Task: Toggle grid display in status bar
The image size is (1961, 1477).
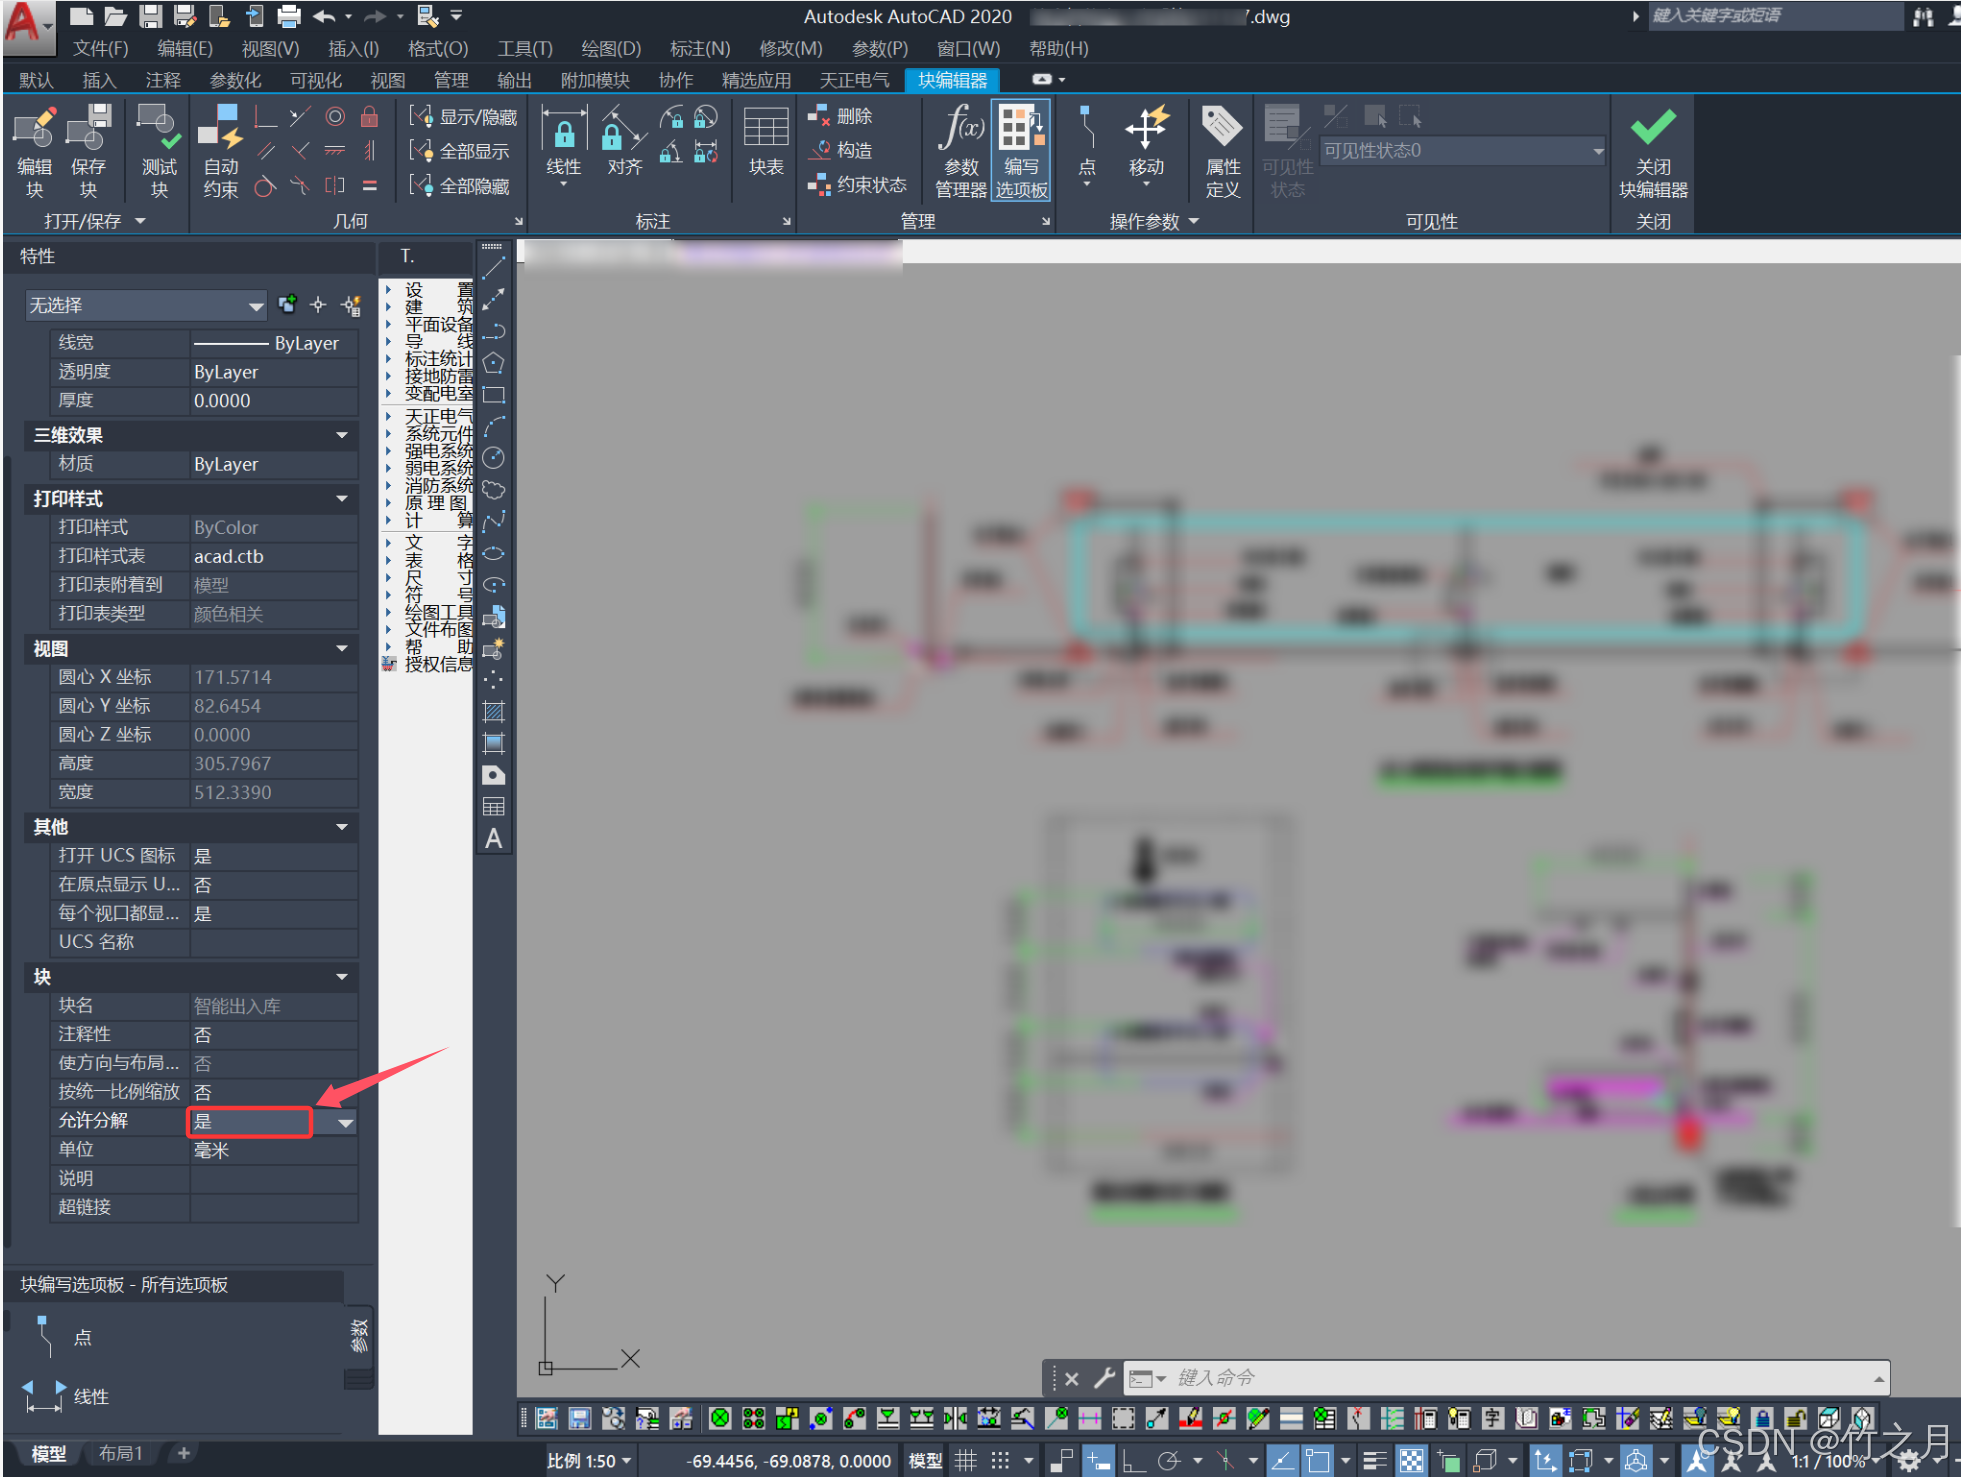Action: pyautogui.click(x=965, y=1461)
